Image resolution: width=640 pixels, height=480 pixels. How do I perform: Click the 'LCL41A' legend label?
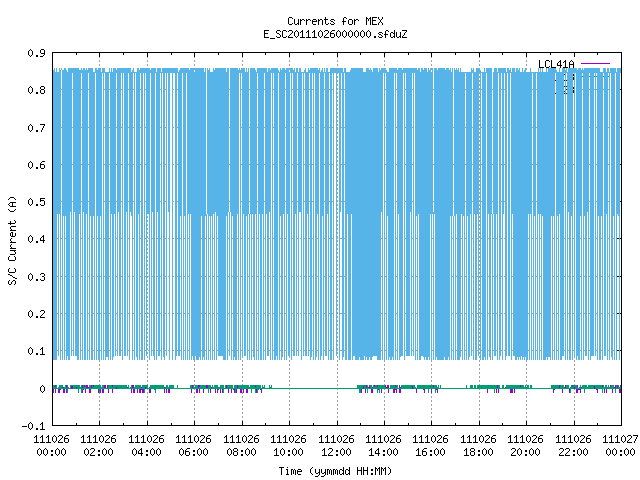coord(556,64)
